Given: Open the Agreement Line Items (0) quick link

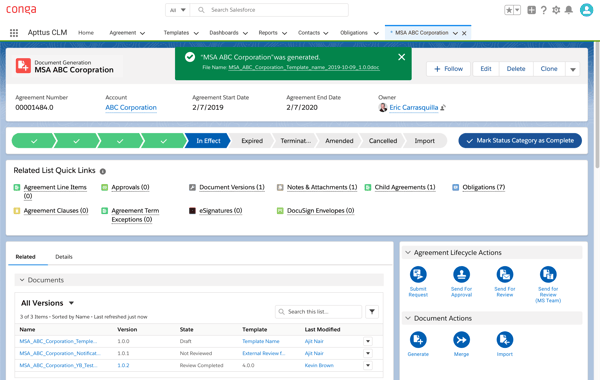Looking at the screenshot, I should click(55, 191).
